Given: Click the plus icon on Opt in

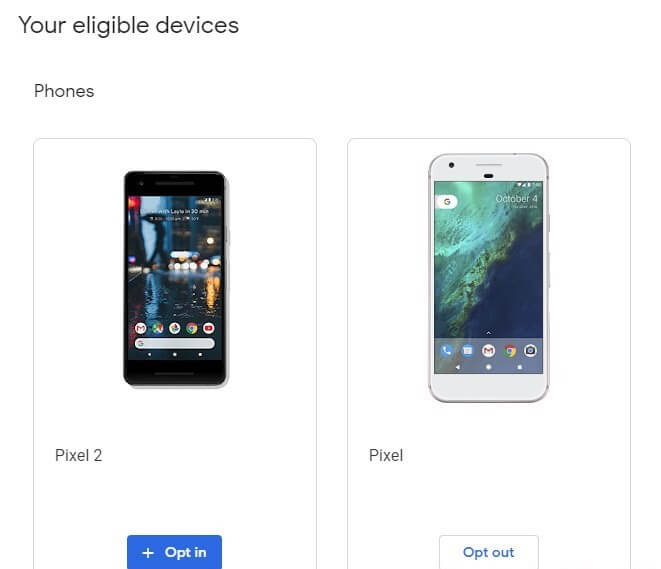Looking at the screenshot, I should 148,553.
